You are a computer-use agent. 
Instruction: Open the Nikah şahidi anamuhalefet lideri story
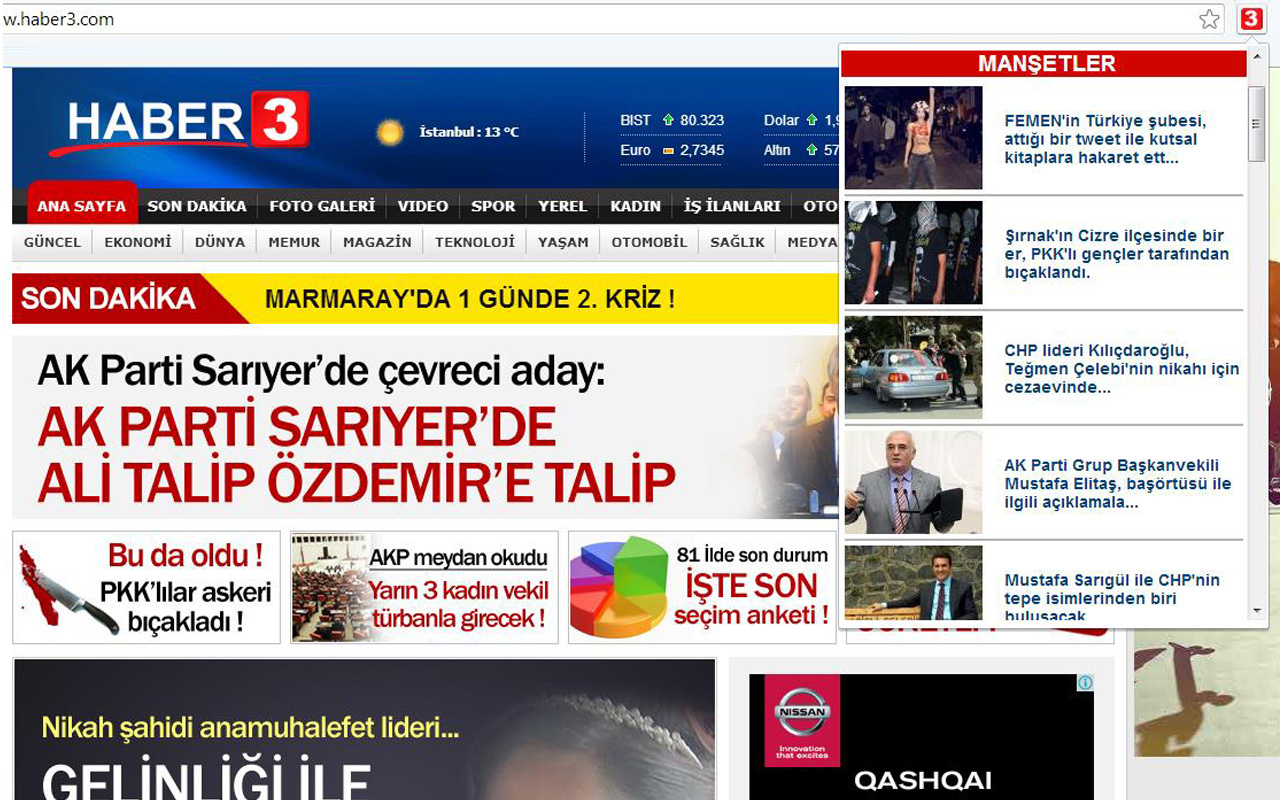coord(365,729)
